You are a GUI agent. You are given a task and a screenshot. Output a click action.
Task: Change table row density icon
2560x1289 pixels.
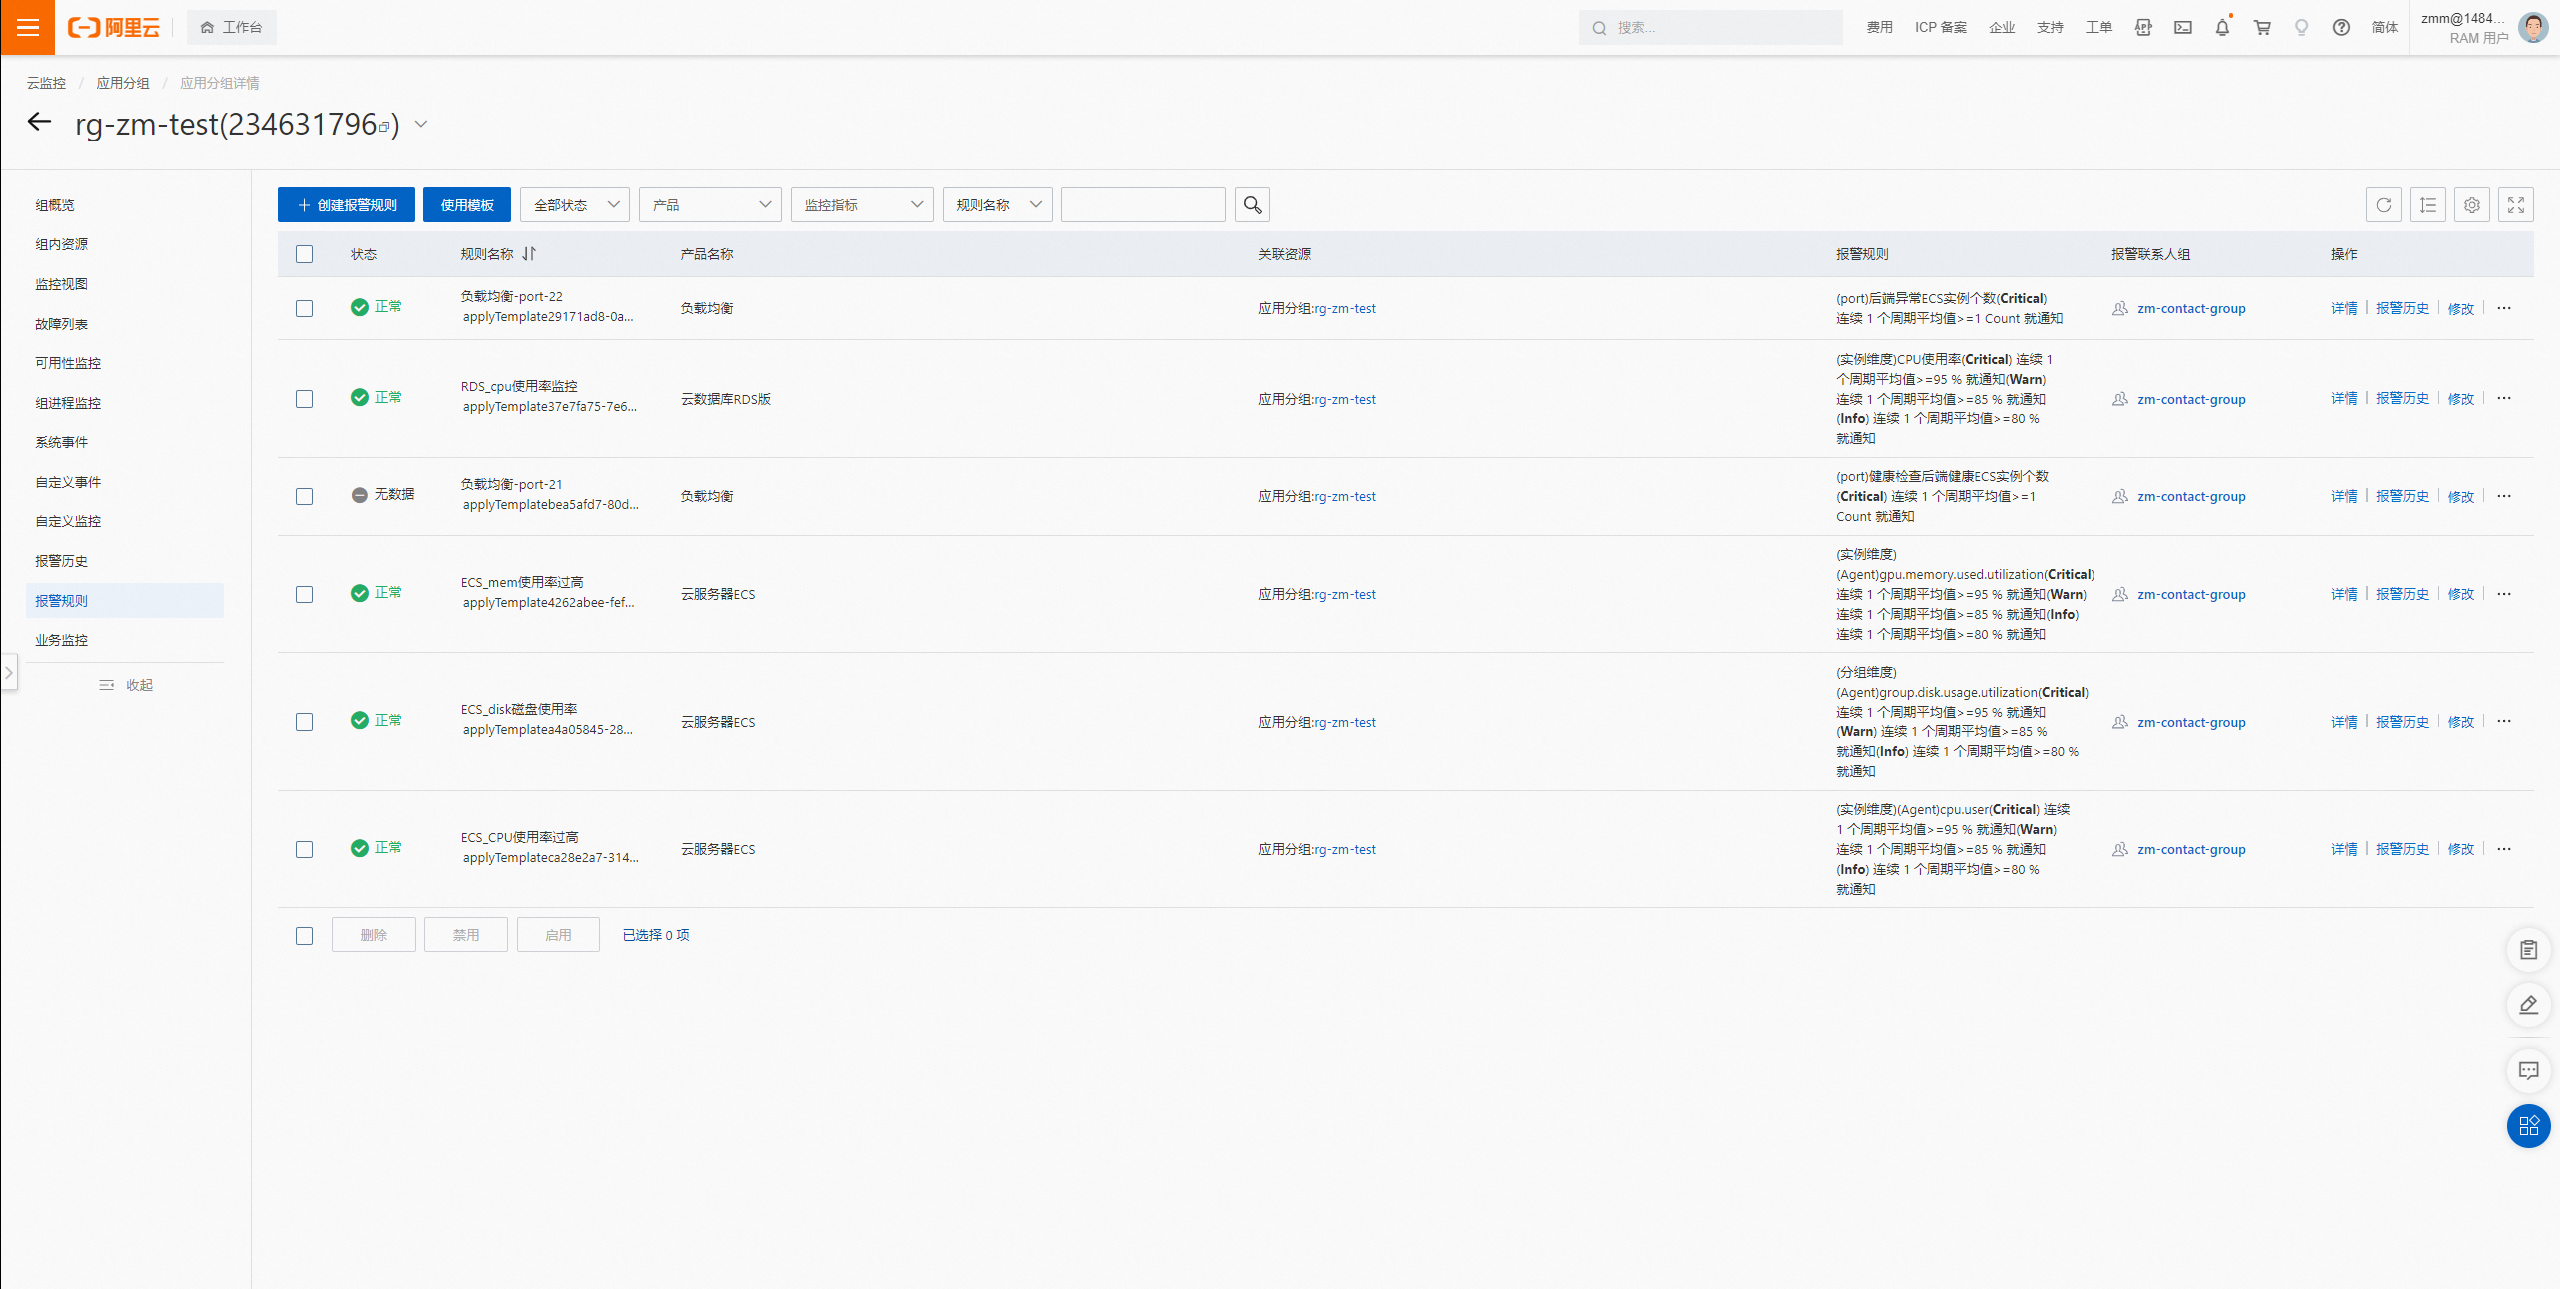coord(2428,205)
